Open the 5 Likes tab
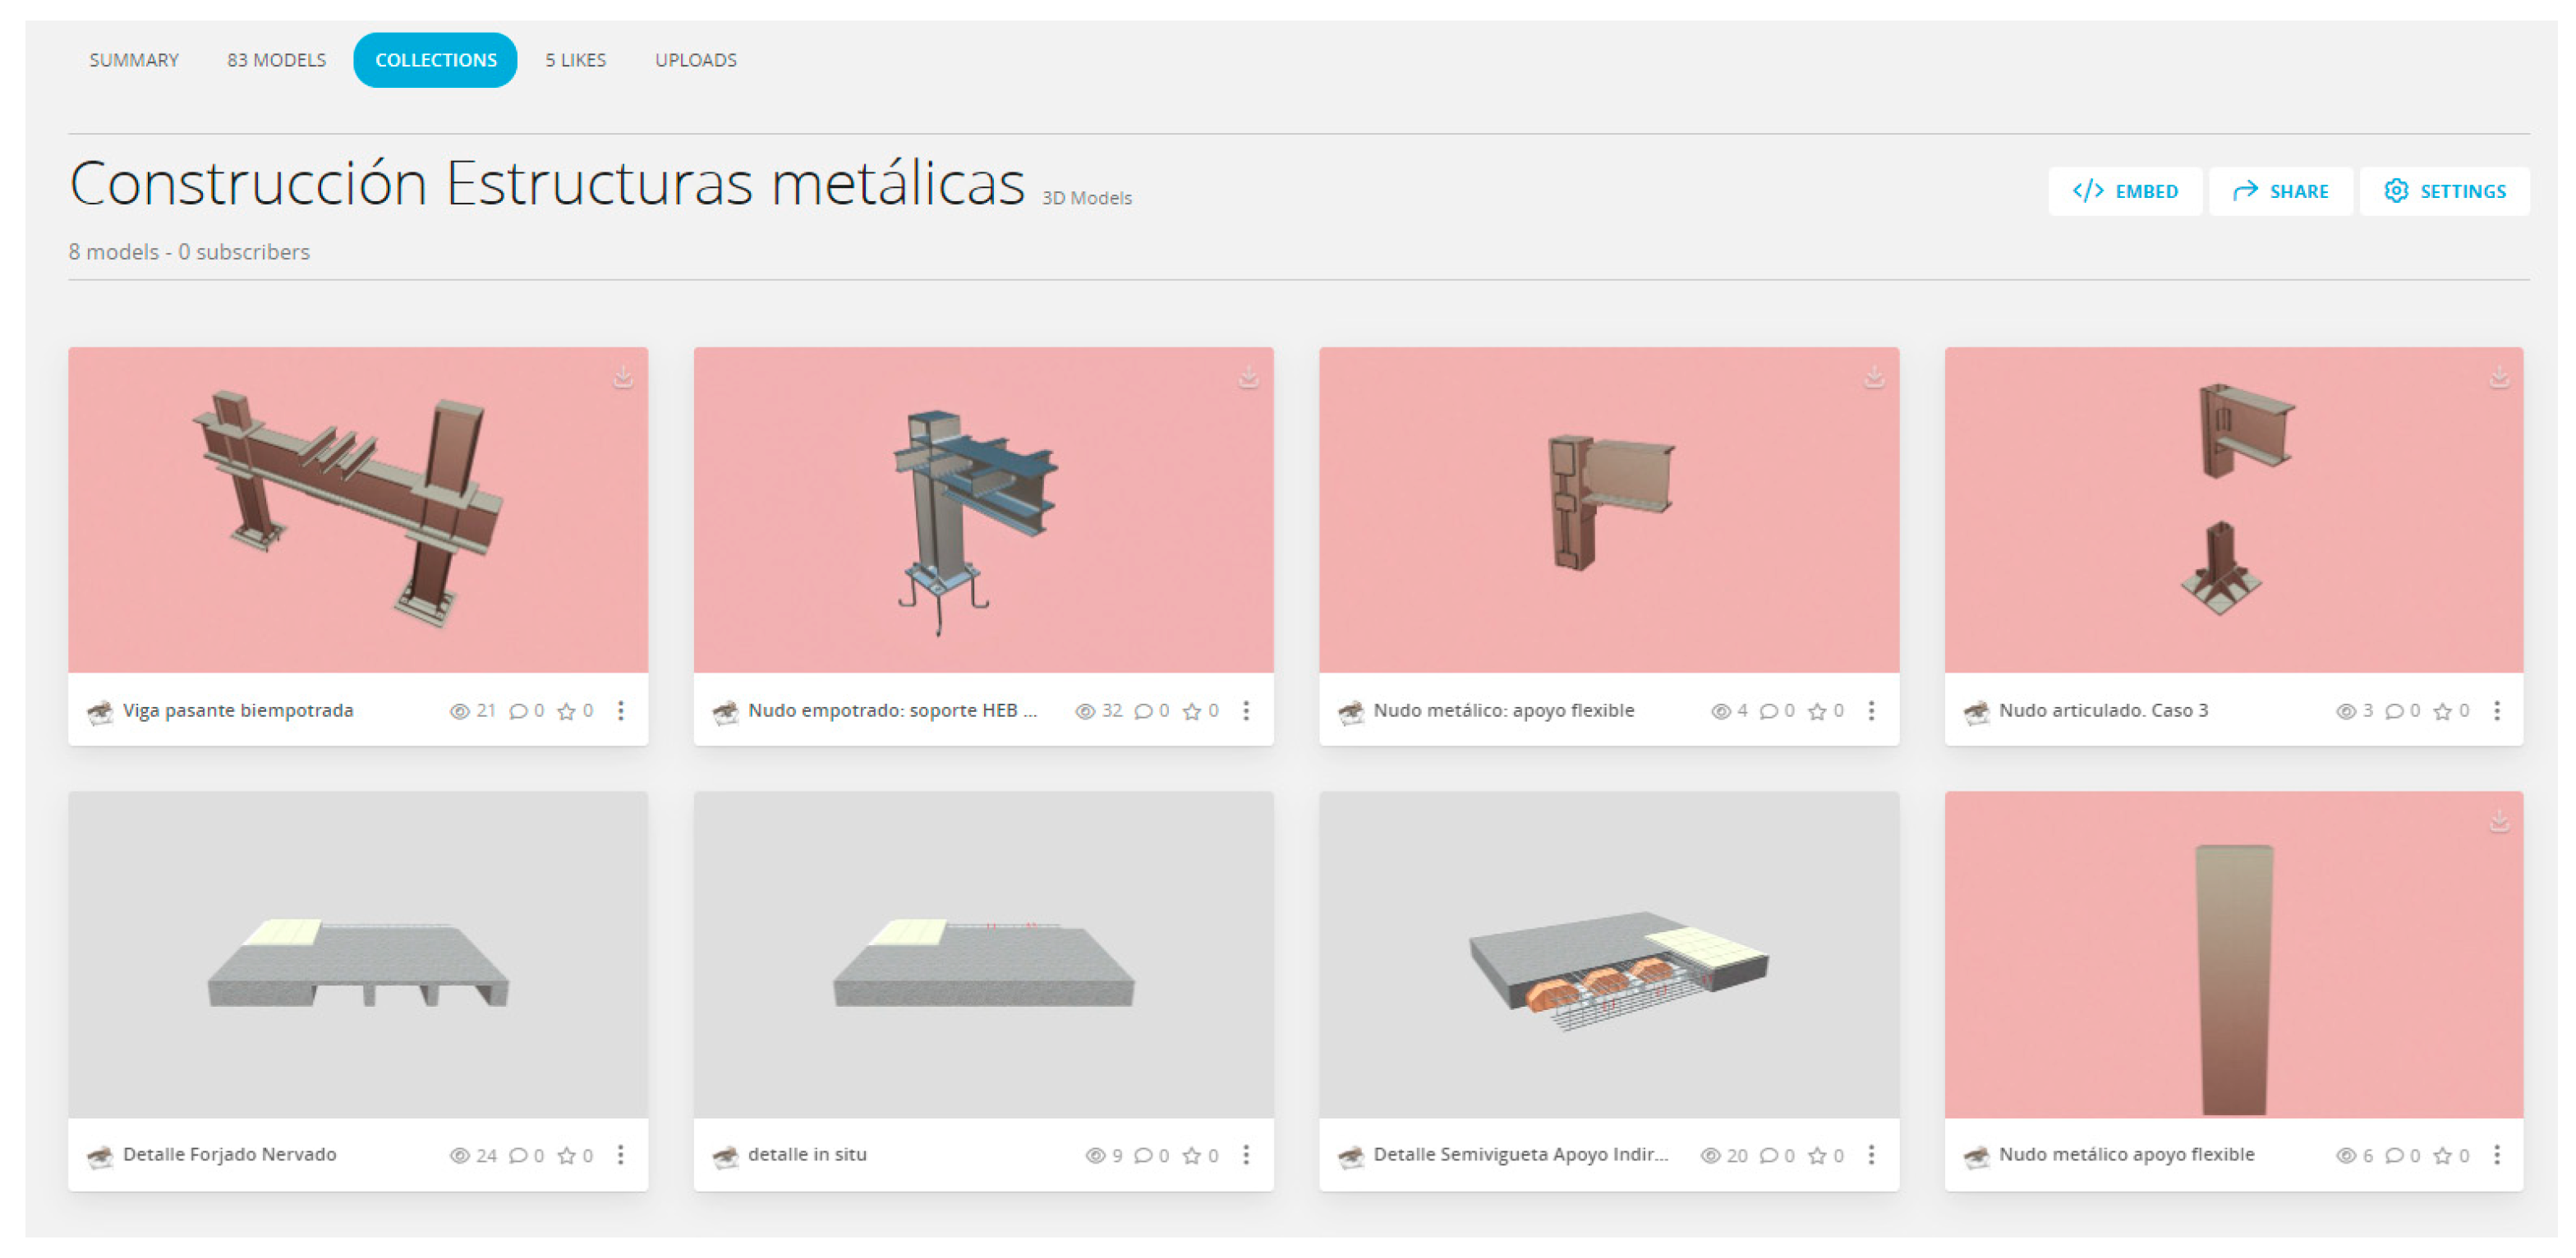This screenshot has height=1258, width=2576. 575,60
